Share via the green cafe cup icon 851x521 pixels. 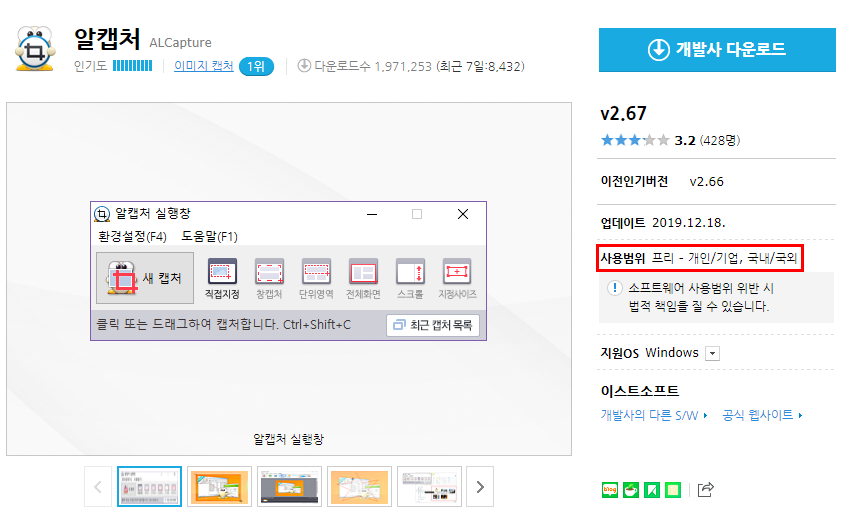pos(631,490)
